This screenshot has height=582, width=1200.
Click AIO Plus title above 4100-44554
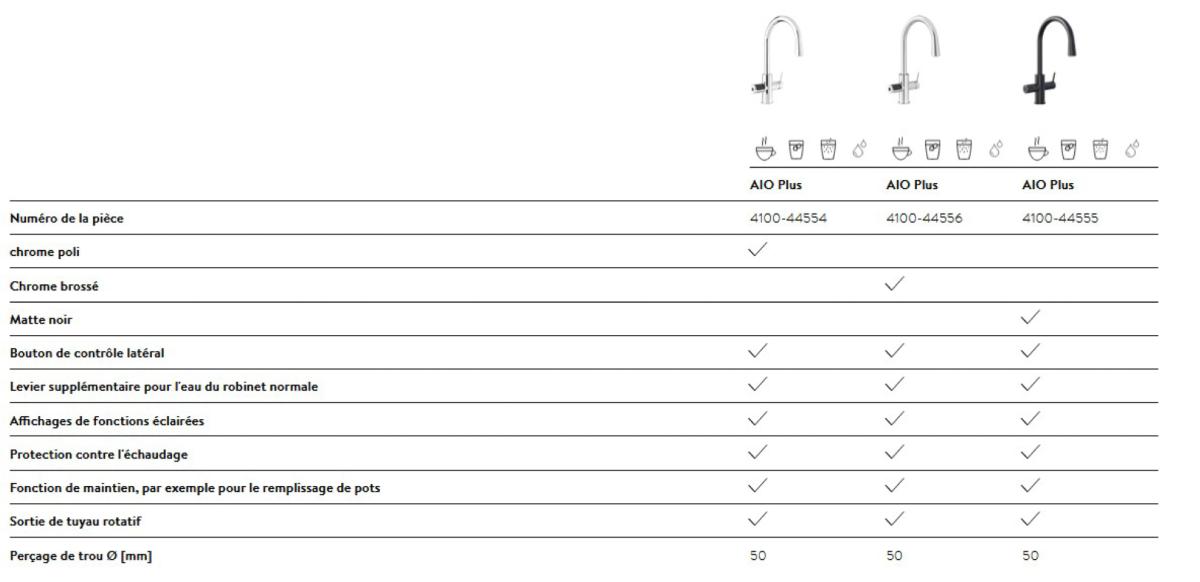776,185
